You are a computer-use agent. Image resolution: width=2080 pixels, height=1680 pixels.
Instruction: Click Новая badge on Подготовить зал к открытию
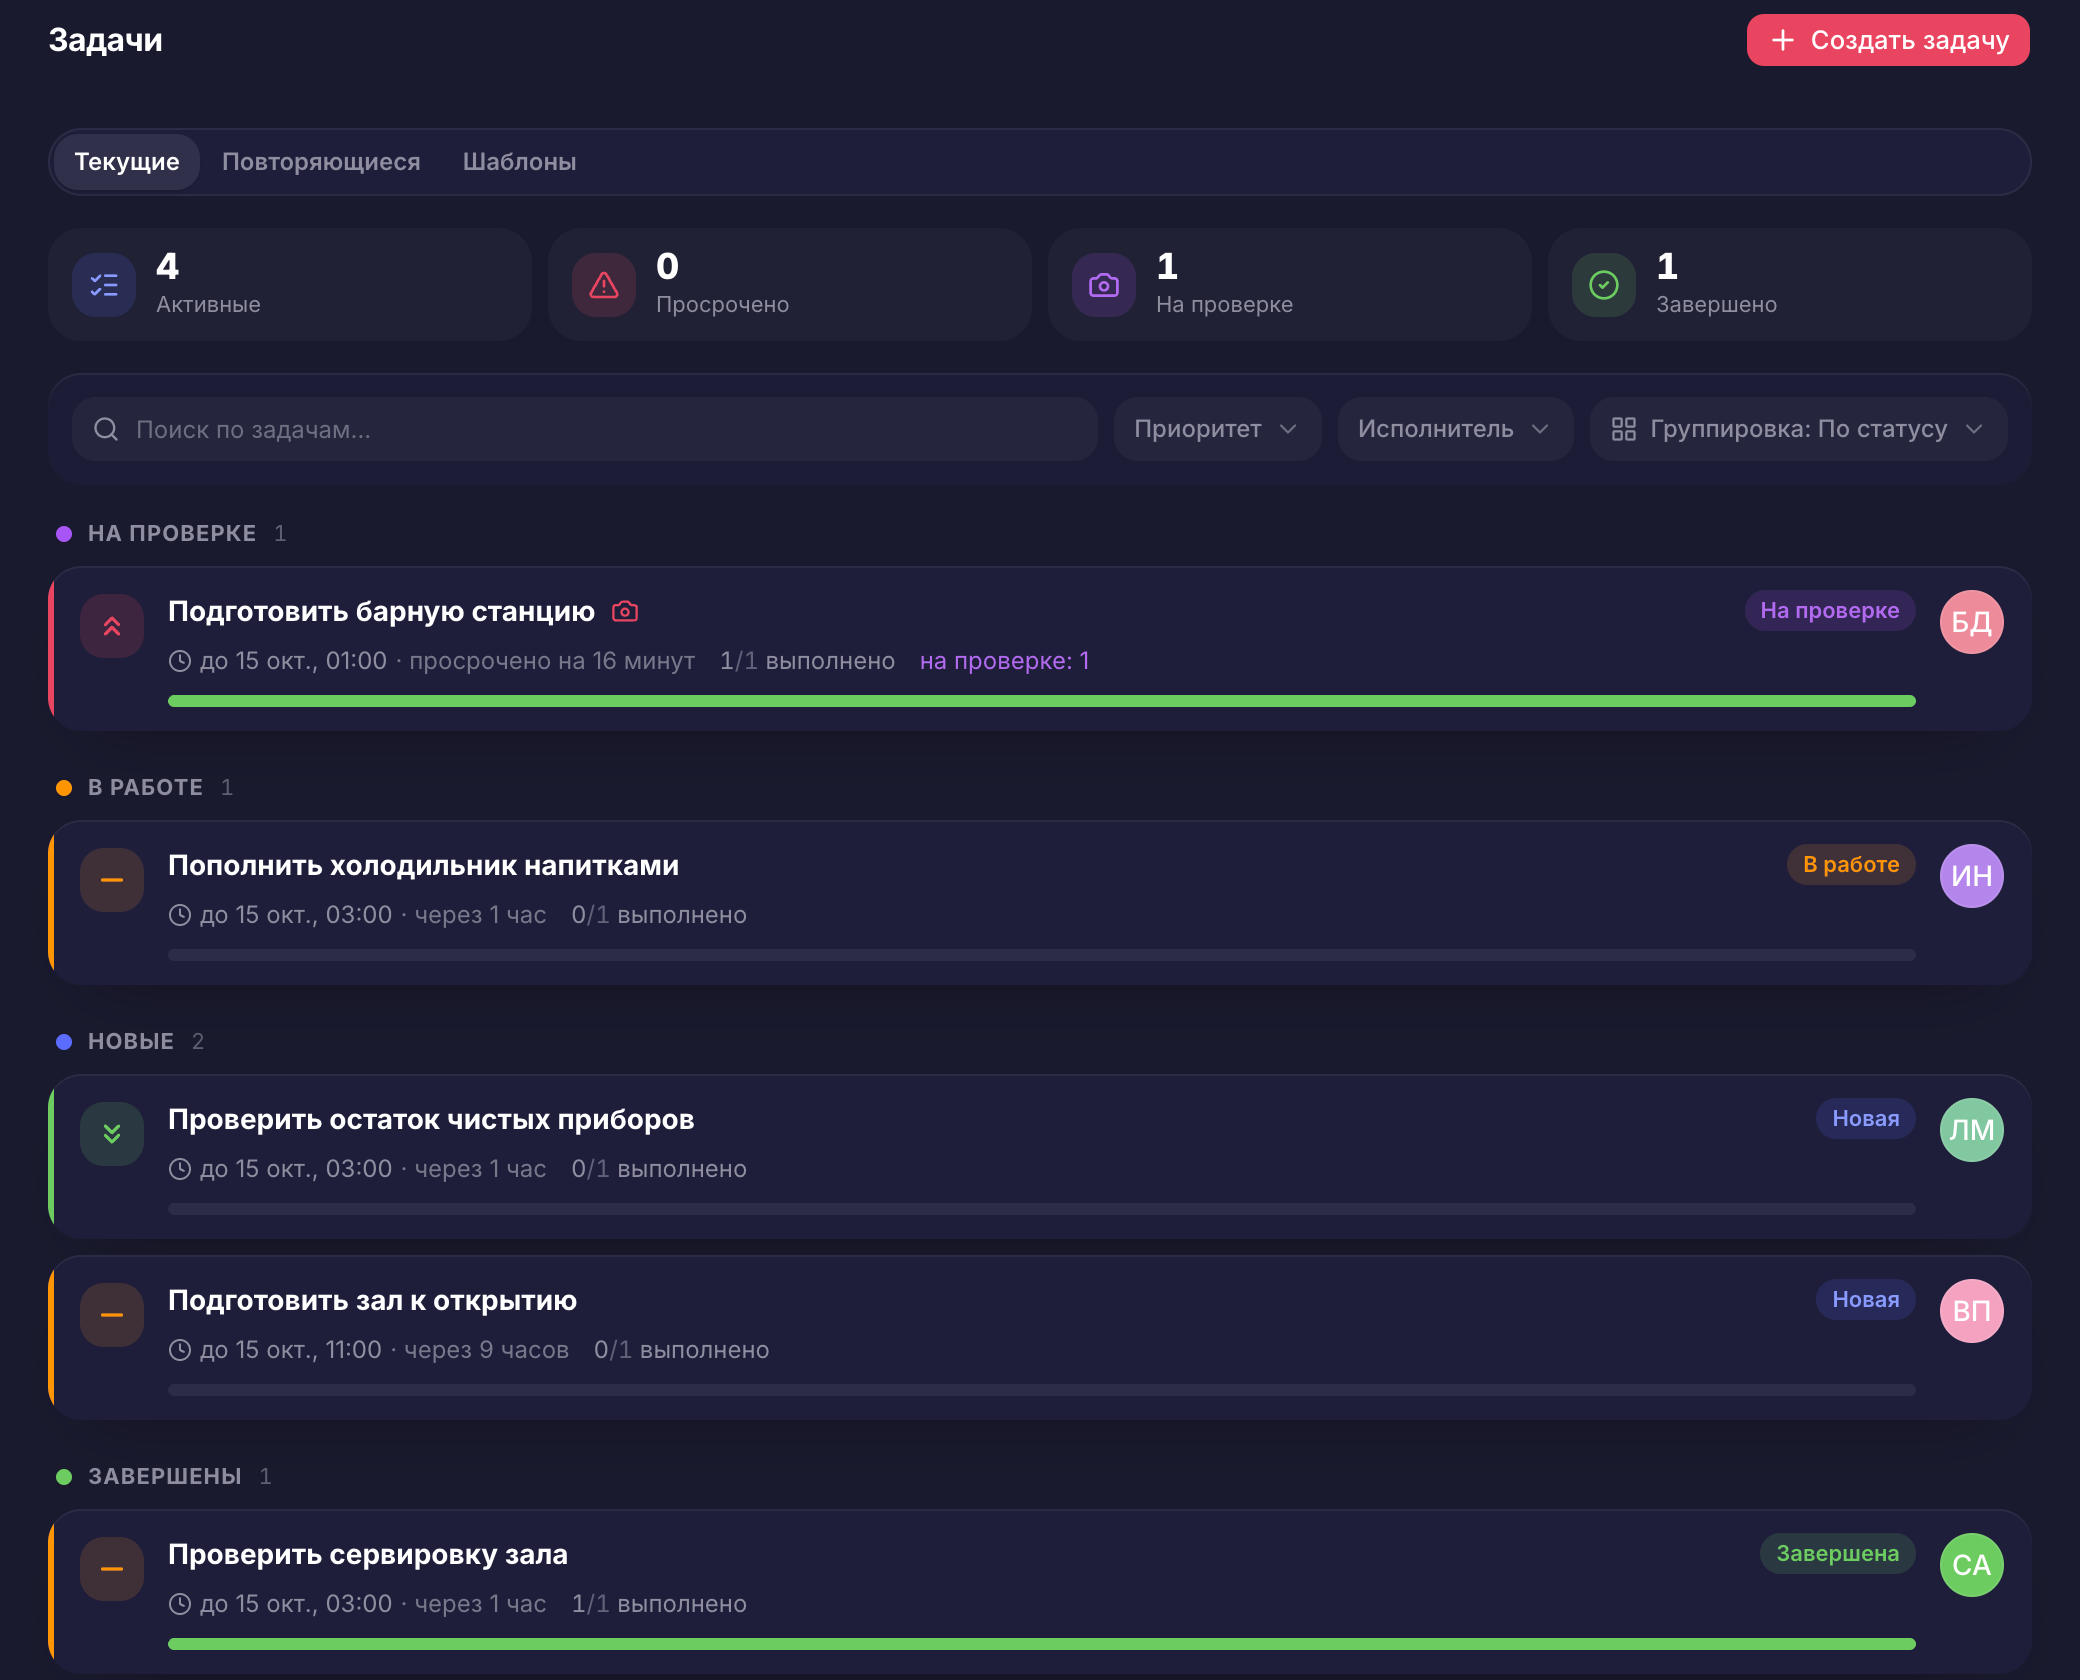point(1865,1300)
